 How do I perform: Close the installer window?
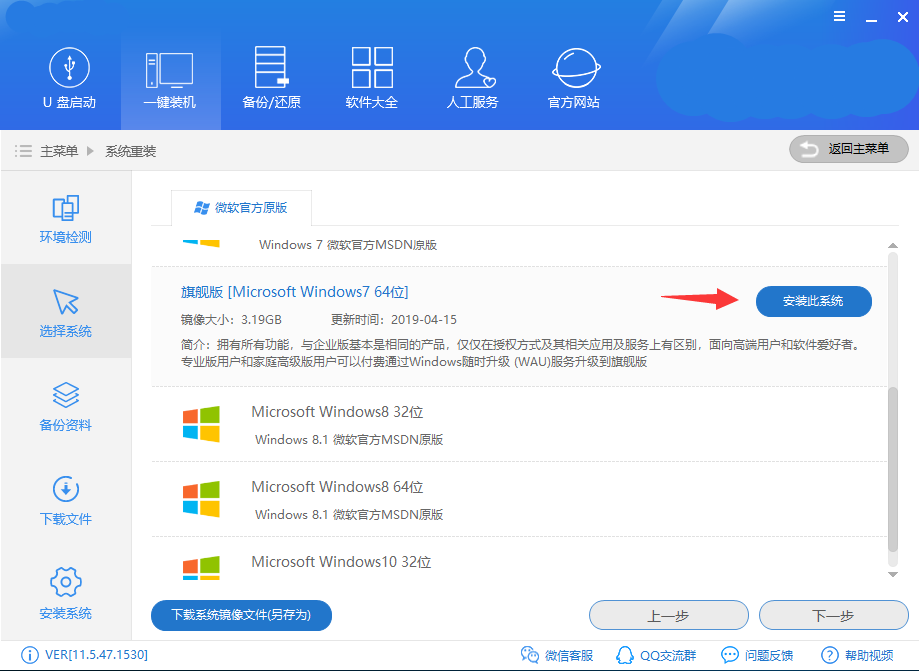[x=903, y=17]
